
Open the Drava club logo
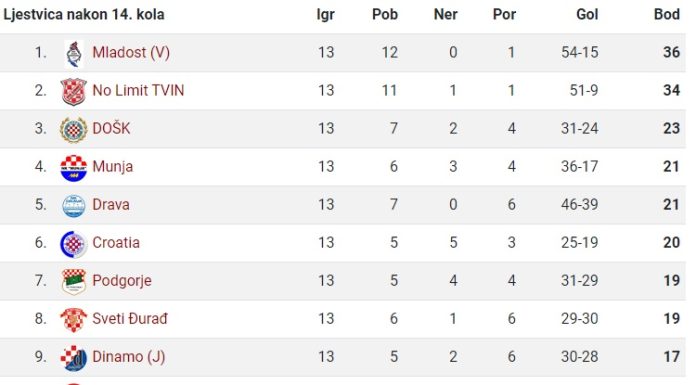click(x=74, y=206)
